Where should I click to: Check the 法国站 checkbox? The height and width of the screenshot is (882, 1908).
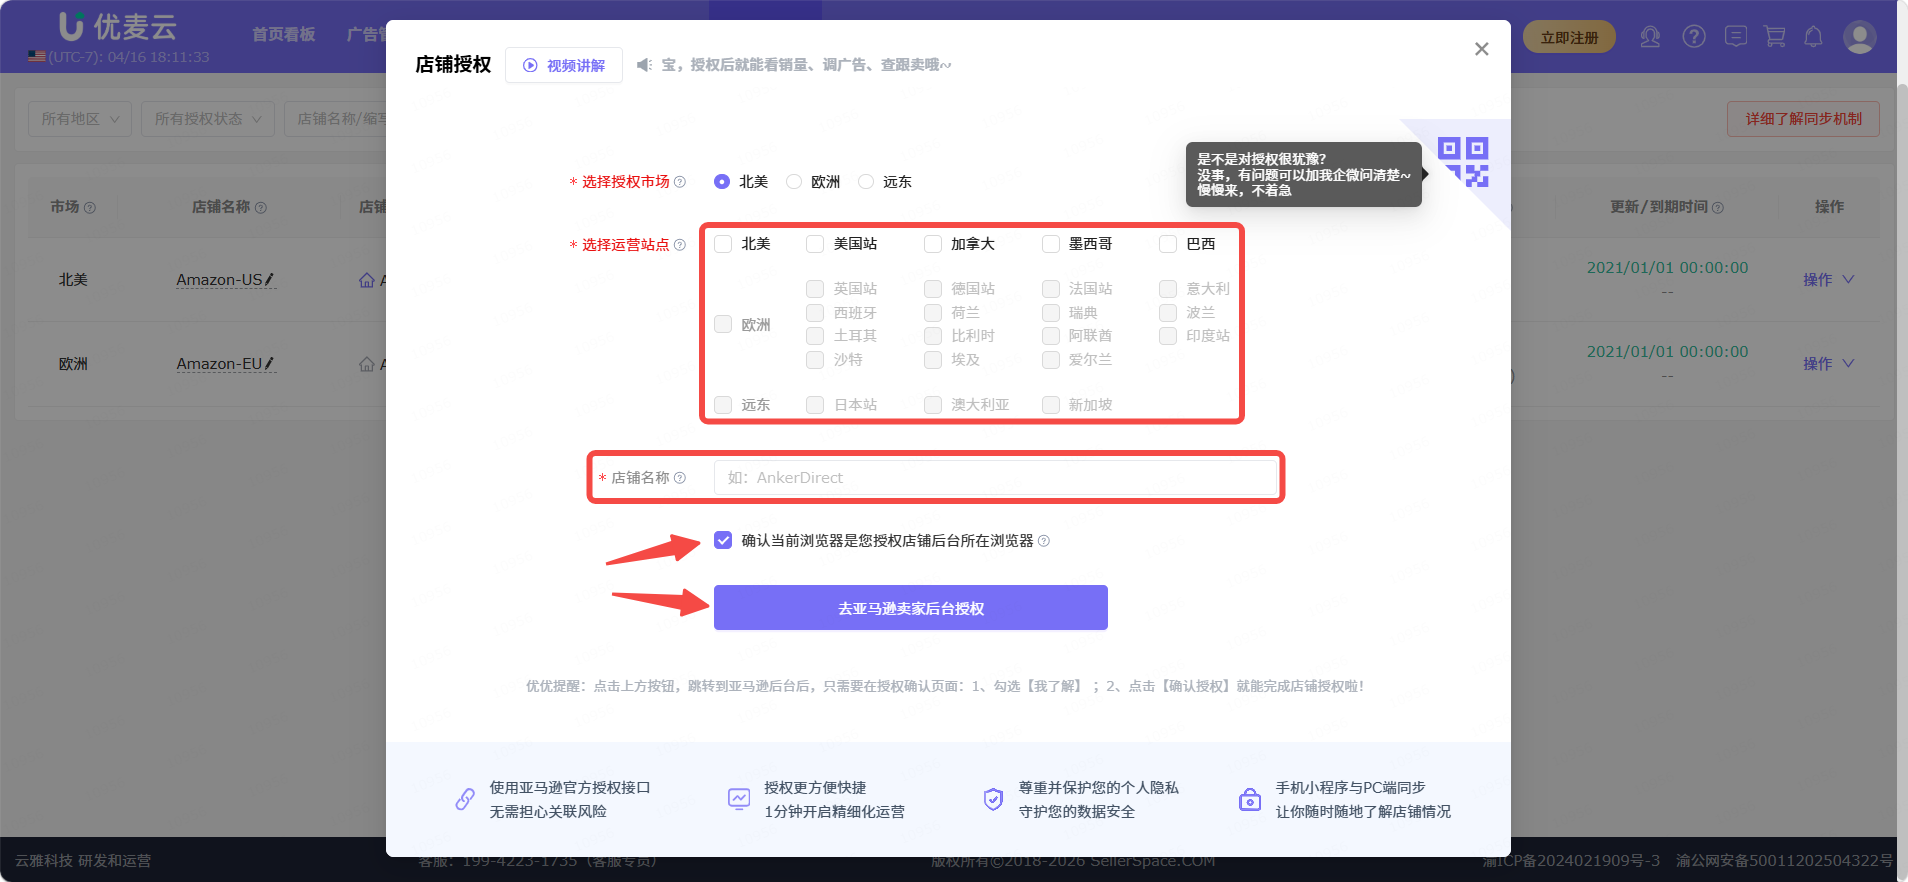1051,289
